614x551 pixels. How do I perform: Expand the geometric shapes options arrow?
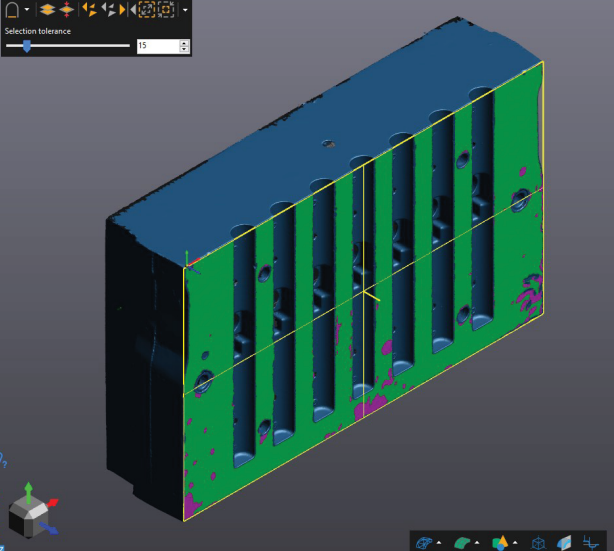click(515, 543)
